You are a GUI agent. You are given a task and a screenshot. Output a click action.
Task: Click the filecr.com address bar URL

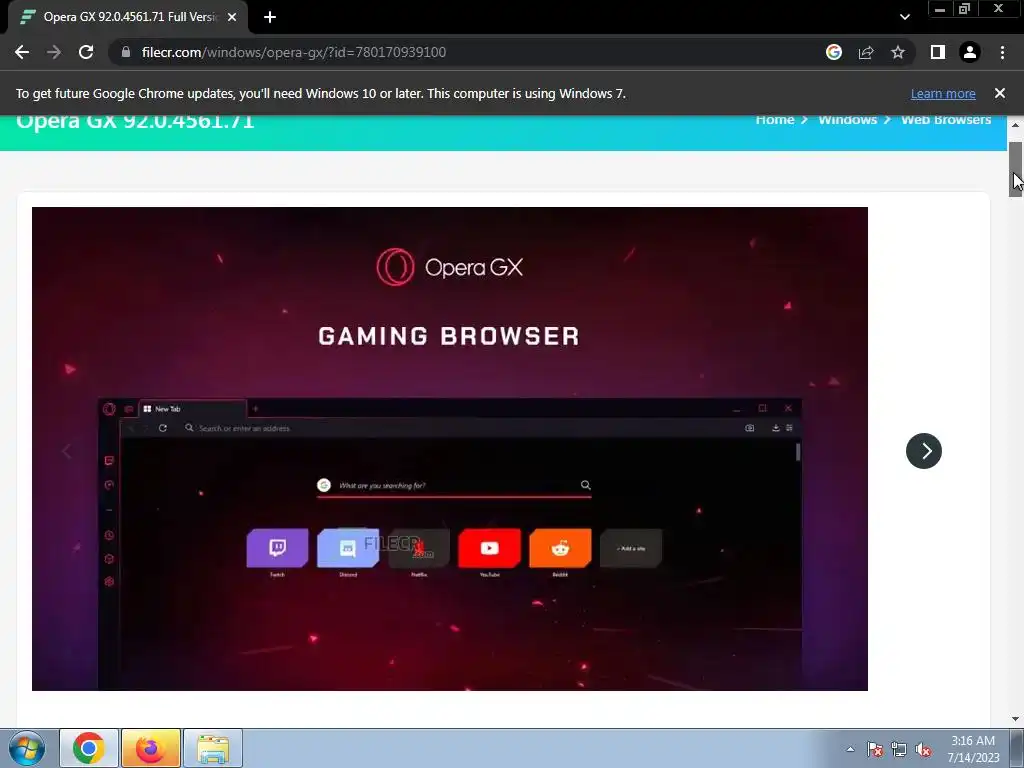pos(294,52)
